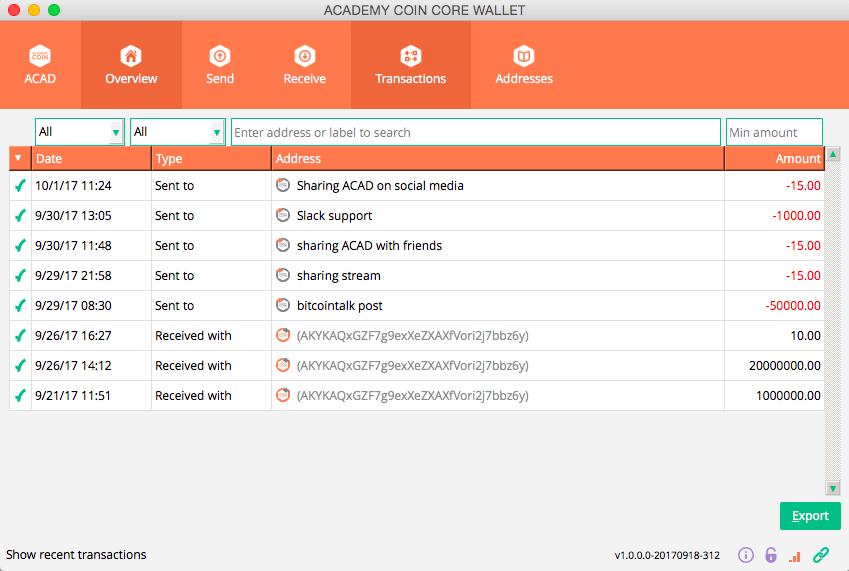Click the network signal bars icon
The width and height of the screenshot is (849, 571).
pos(795,556)
